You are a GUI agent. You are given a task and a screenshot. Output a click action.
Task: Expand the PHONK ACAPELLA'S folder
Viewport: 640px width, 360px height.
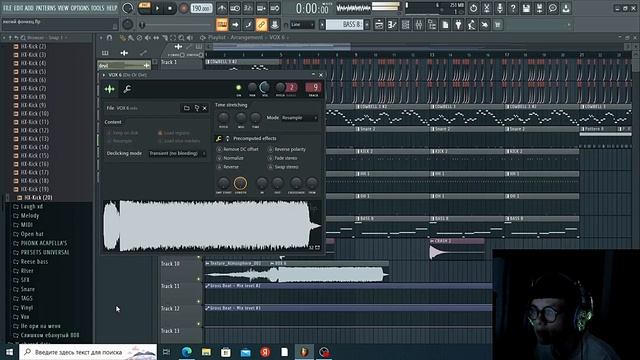(44, 243)
